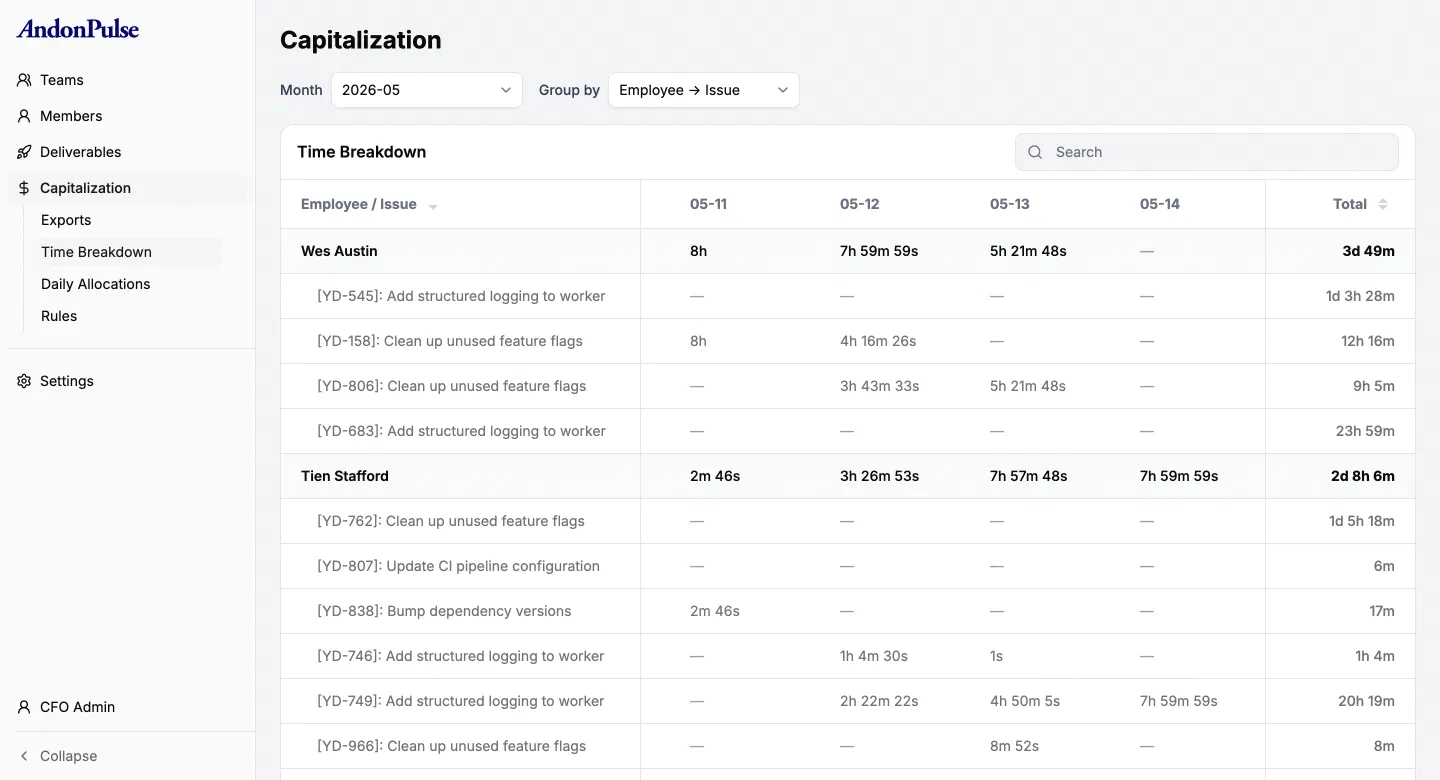Click the Deliverables rocket icon

pyautogui.click(x=24, y=152)
